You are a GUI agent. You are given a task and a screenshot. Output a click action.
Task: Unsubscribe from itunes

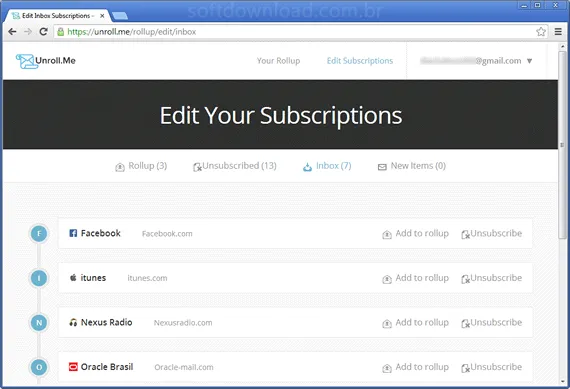(491, 278)
